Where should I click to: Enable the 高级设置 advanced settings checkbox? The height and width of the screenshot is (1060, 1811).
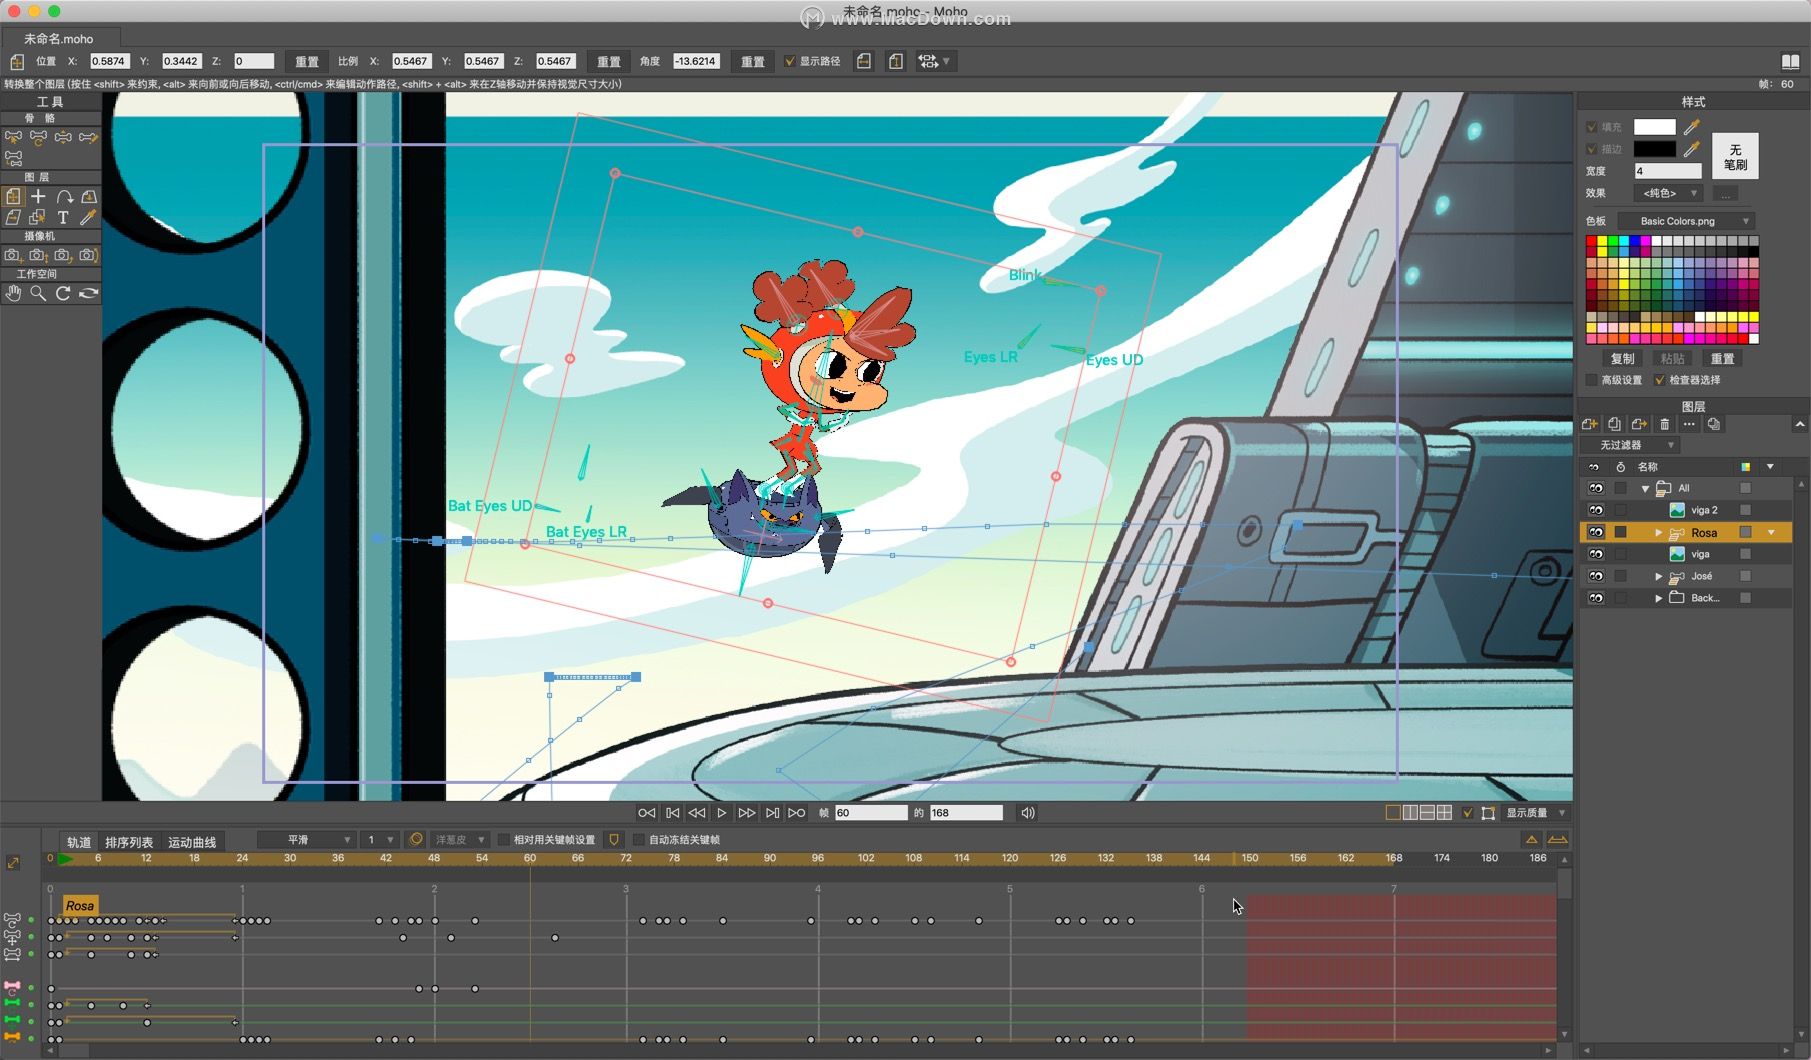tap(1591, 380)
